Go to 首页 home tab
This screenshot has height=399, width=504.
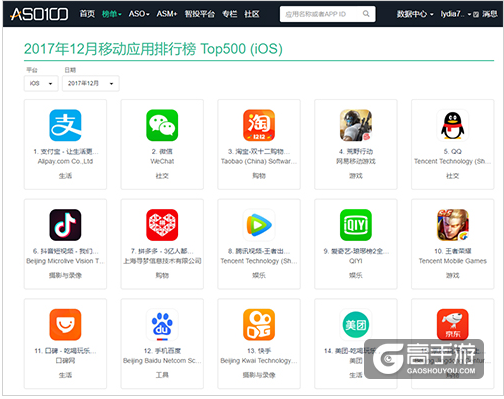point(87,14)
